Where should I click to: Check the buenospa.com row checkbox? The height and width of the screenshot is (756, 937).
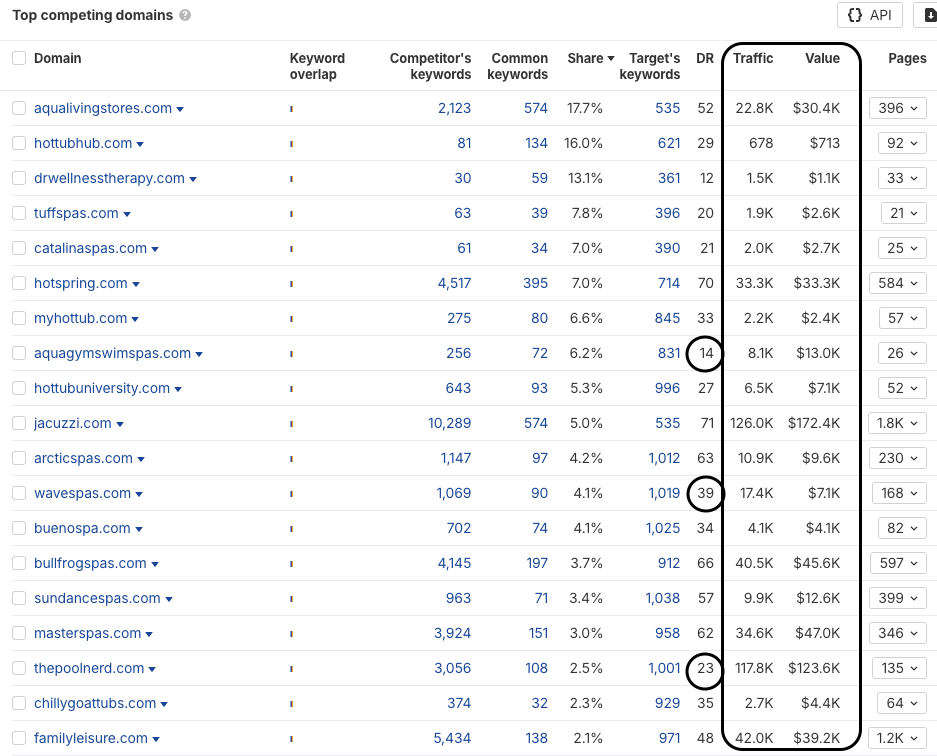click(x=19, y=528)
